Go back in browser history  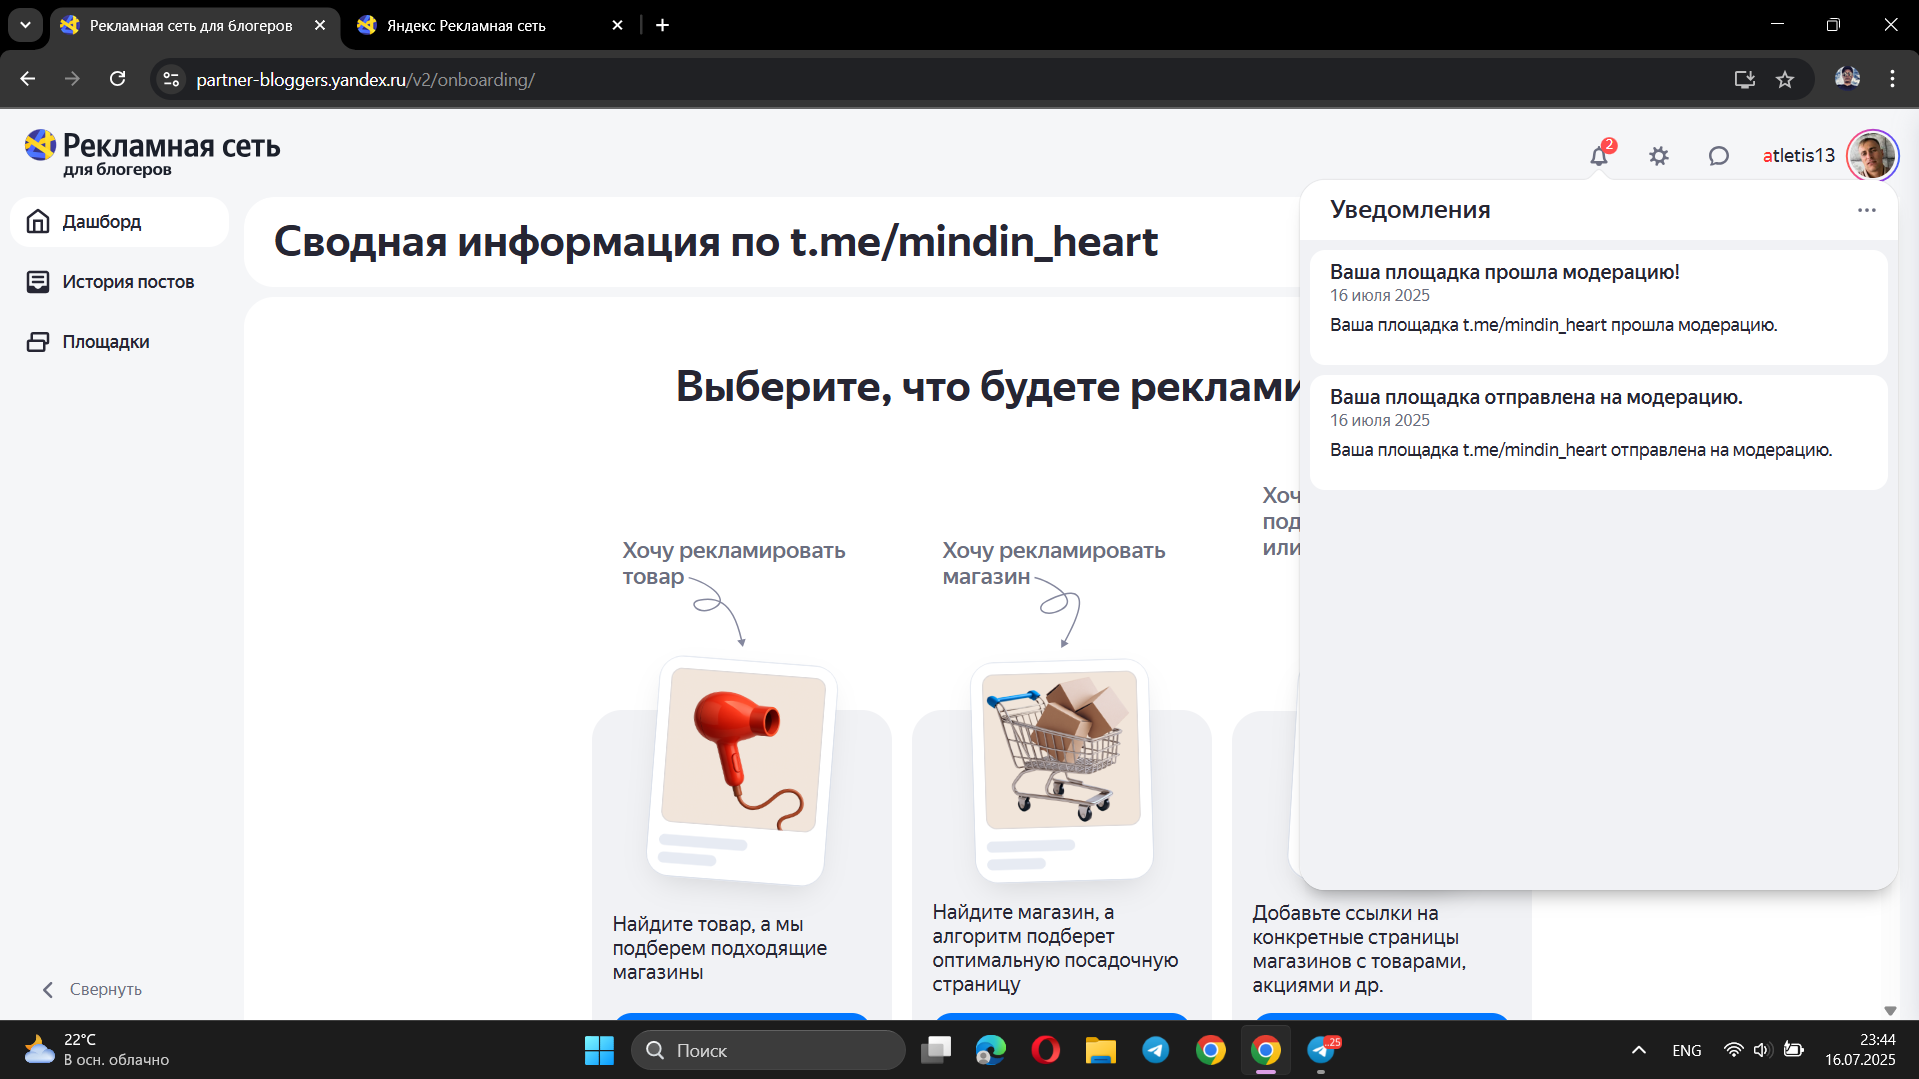28,79
